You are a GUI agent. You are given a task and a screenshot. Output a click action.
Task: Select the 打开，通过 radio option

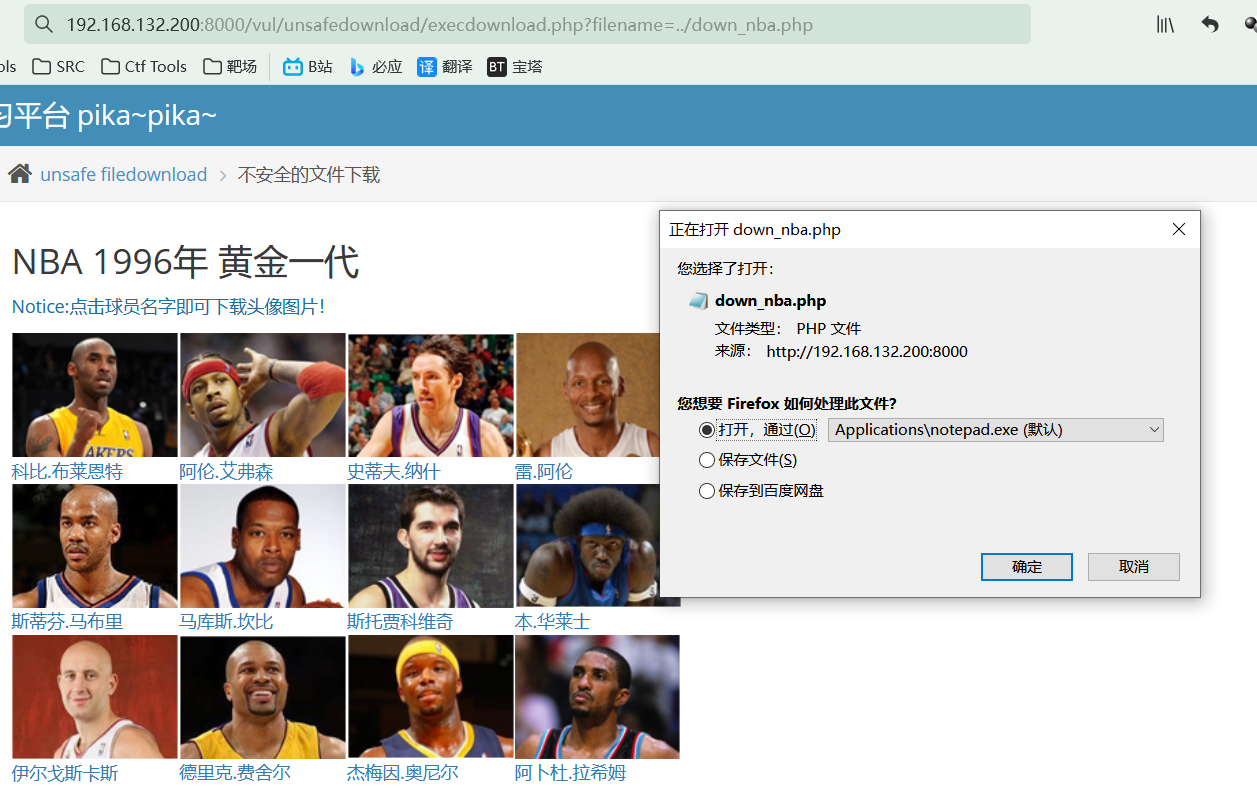(x=707, y=430)
